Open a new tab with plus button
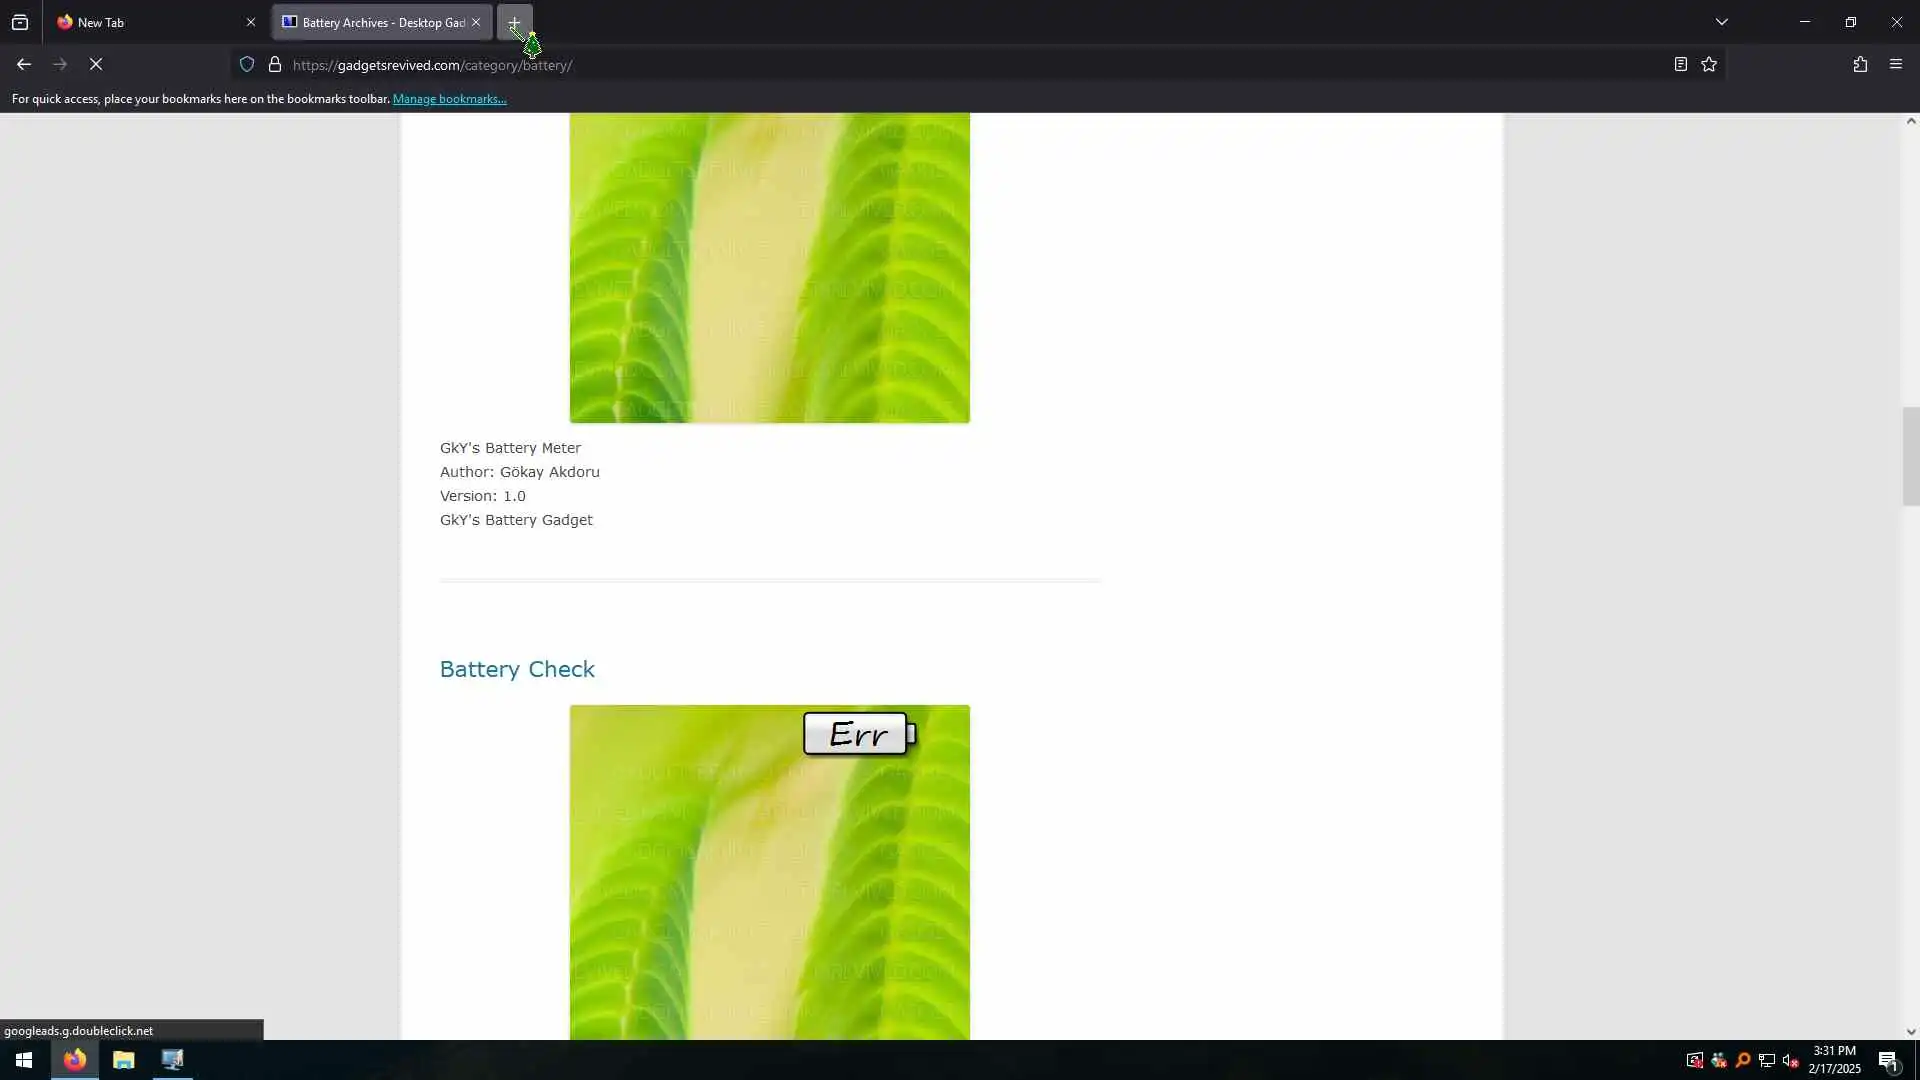This screenshot has width=1920, height=1080. [x=514, y=22]
